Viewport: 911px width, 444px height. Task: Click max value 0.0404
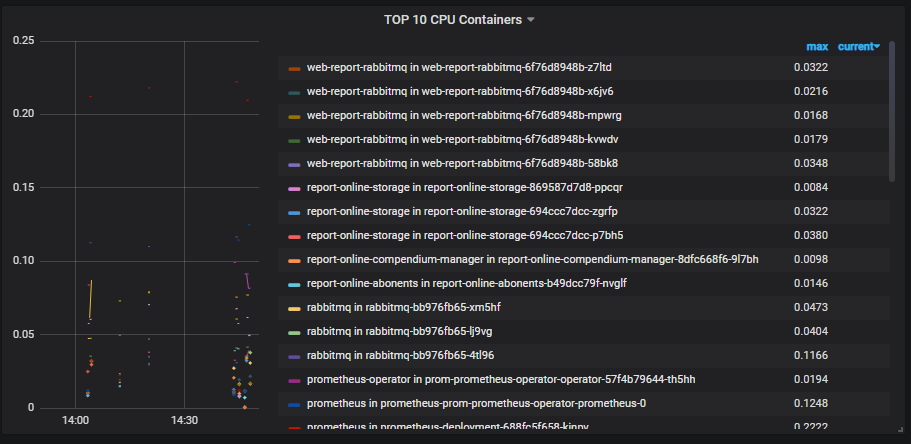coord(811,331)
